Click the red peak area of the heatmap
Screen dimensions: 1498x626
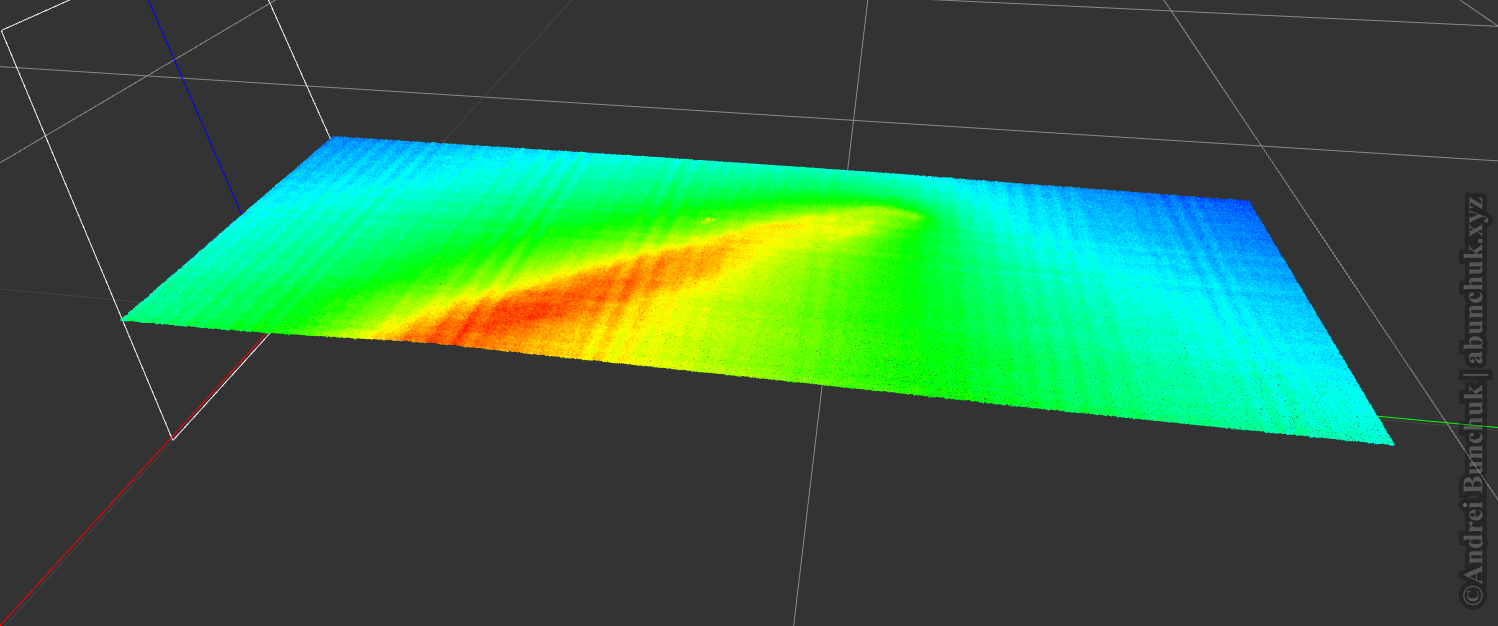coord(540,308)
